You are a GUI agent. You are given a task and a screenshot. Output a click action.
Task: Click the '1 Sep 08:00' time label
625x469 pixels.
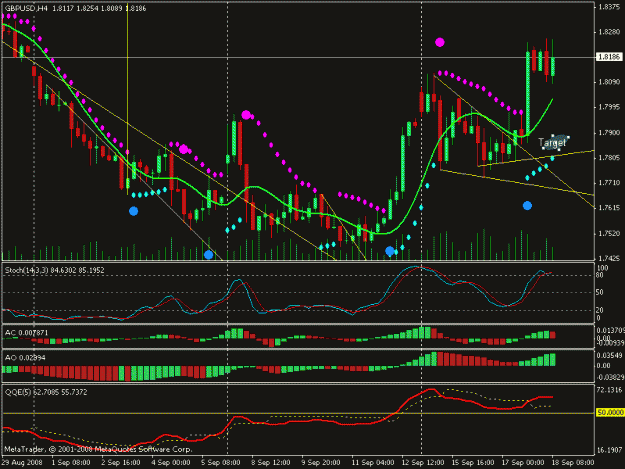pyautogui.click(x=71, y=463)
